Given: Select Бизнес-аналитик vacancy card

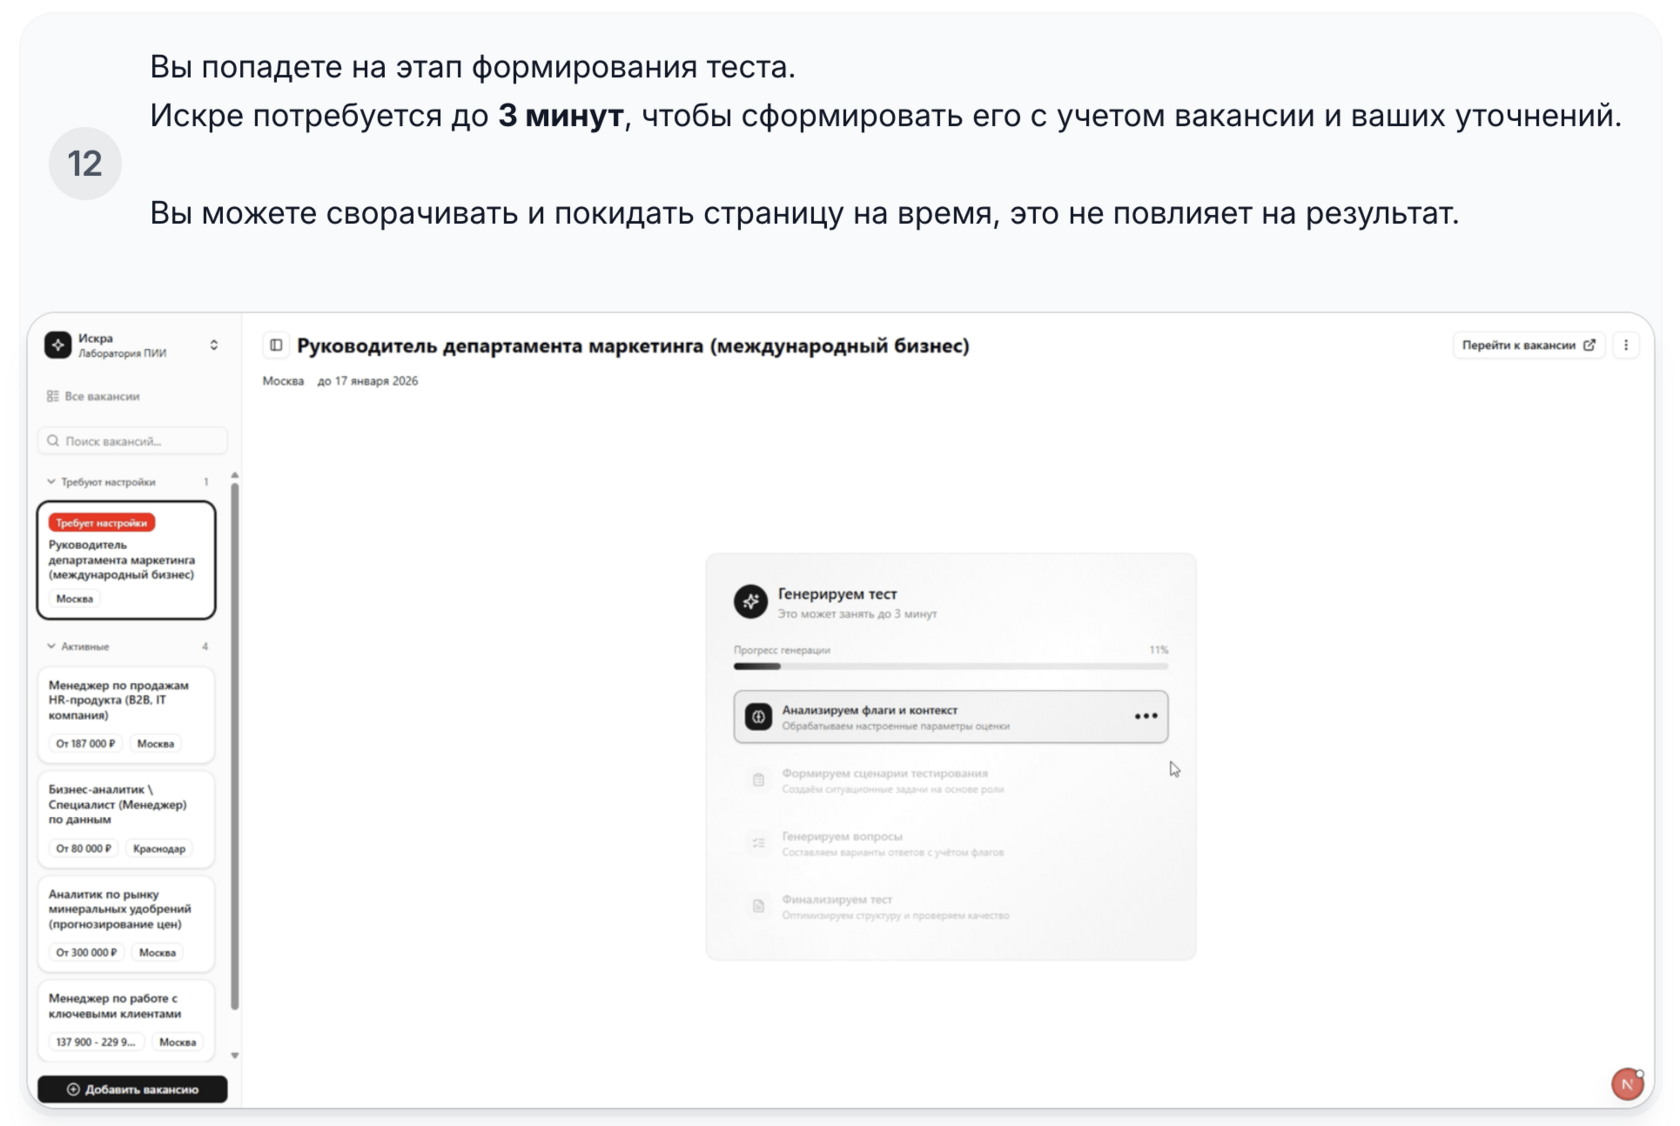Looking at the screenshot, I should [126, 818].
